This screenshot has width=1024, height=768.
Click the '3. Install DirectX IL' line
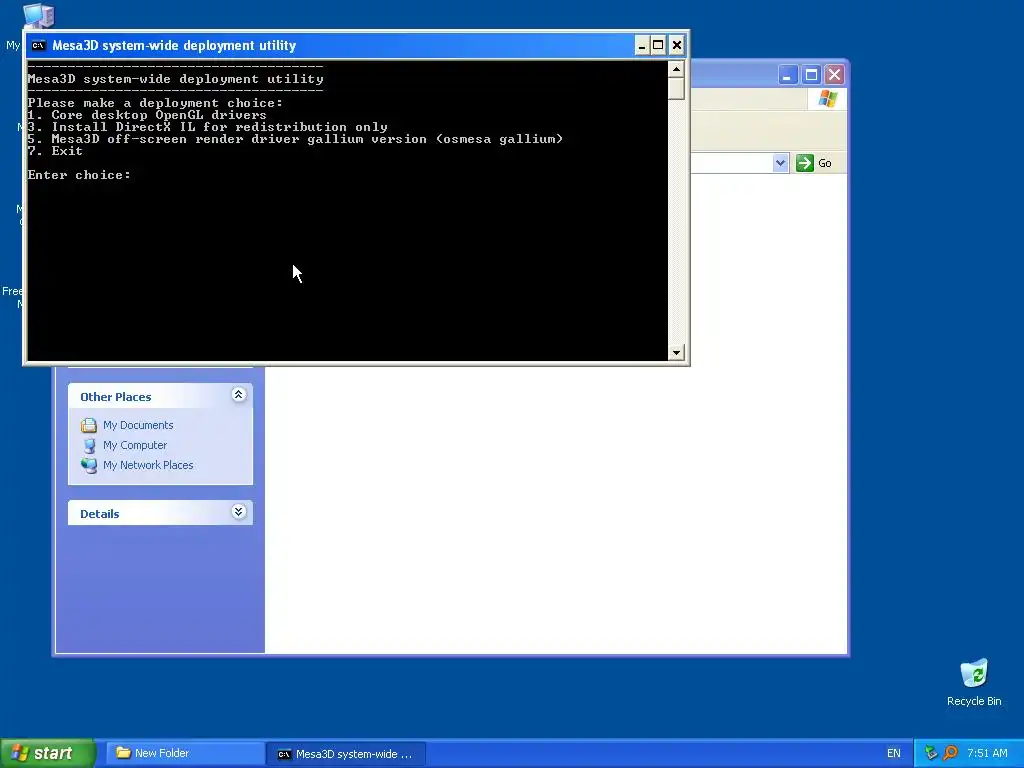point(208,127)
